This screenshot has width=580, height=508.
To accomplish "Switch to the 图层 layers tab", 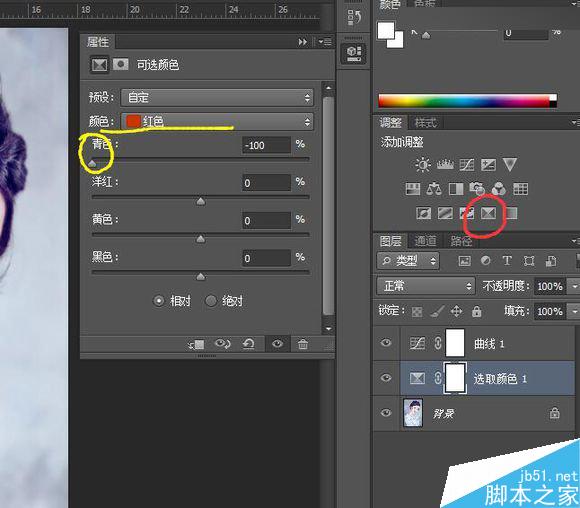I will [390, 242].
